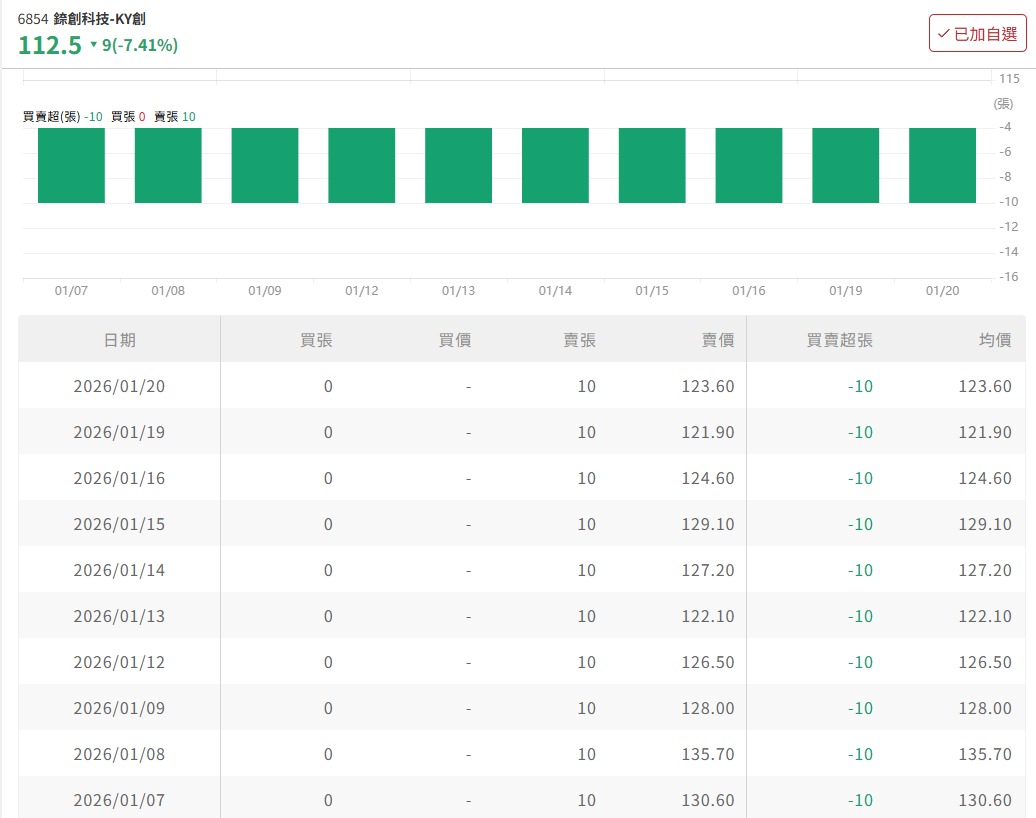Click the 買賣超(張) legend label
Screen dimensions: 1036x818
click(51, 117)
